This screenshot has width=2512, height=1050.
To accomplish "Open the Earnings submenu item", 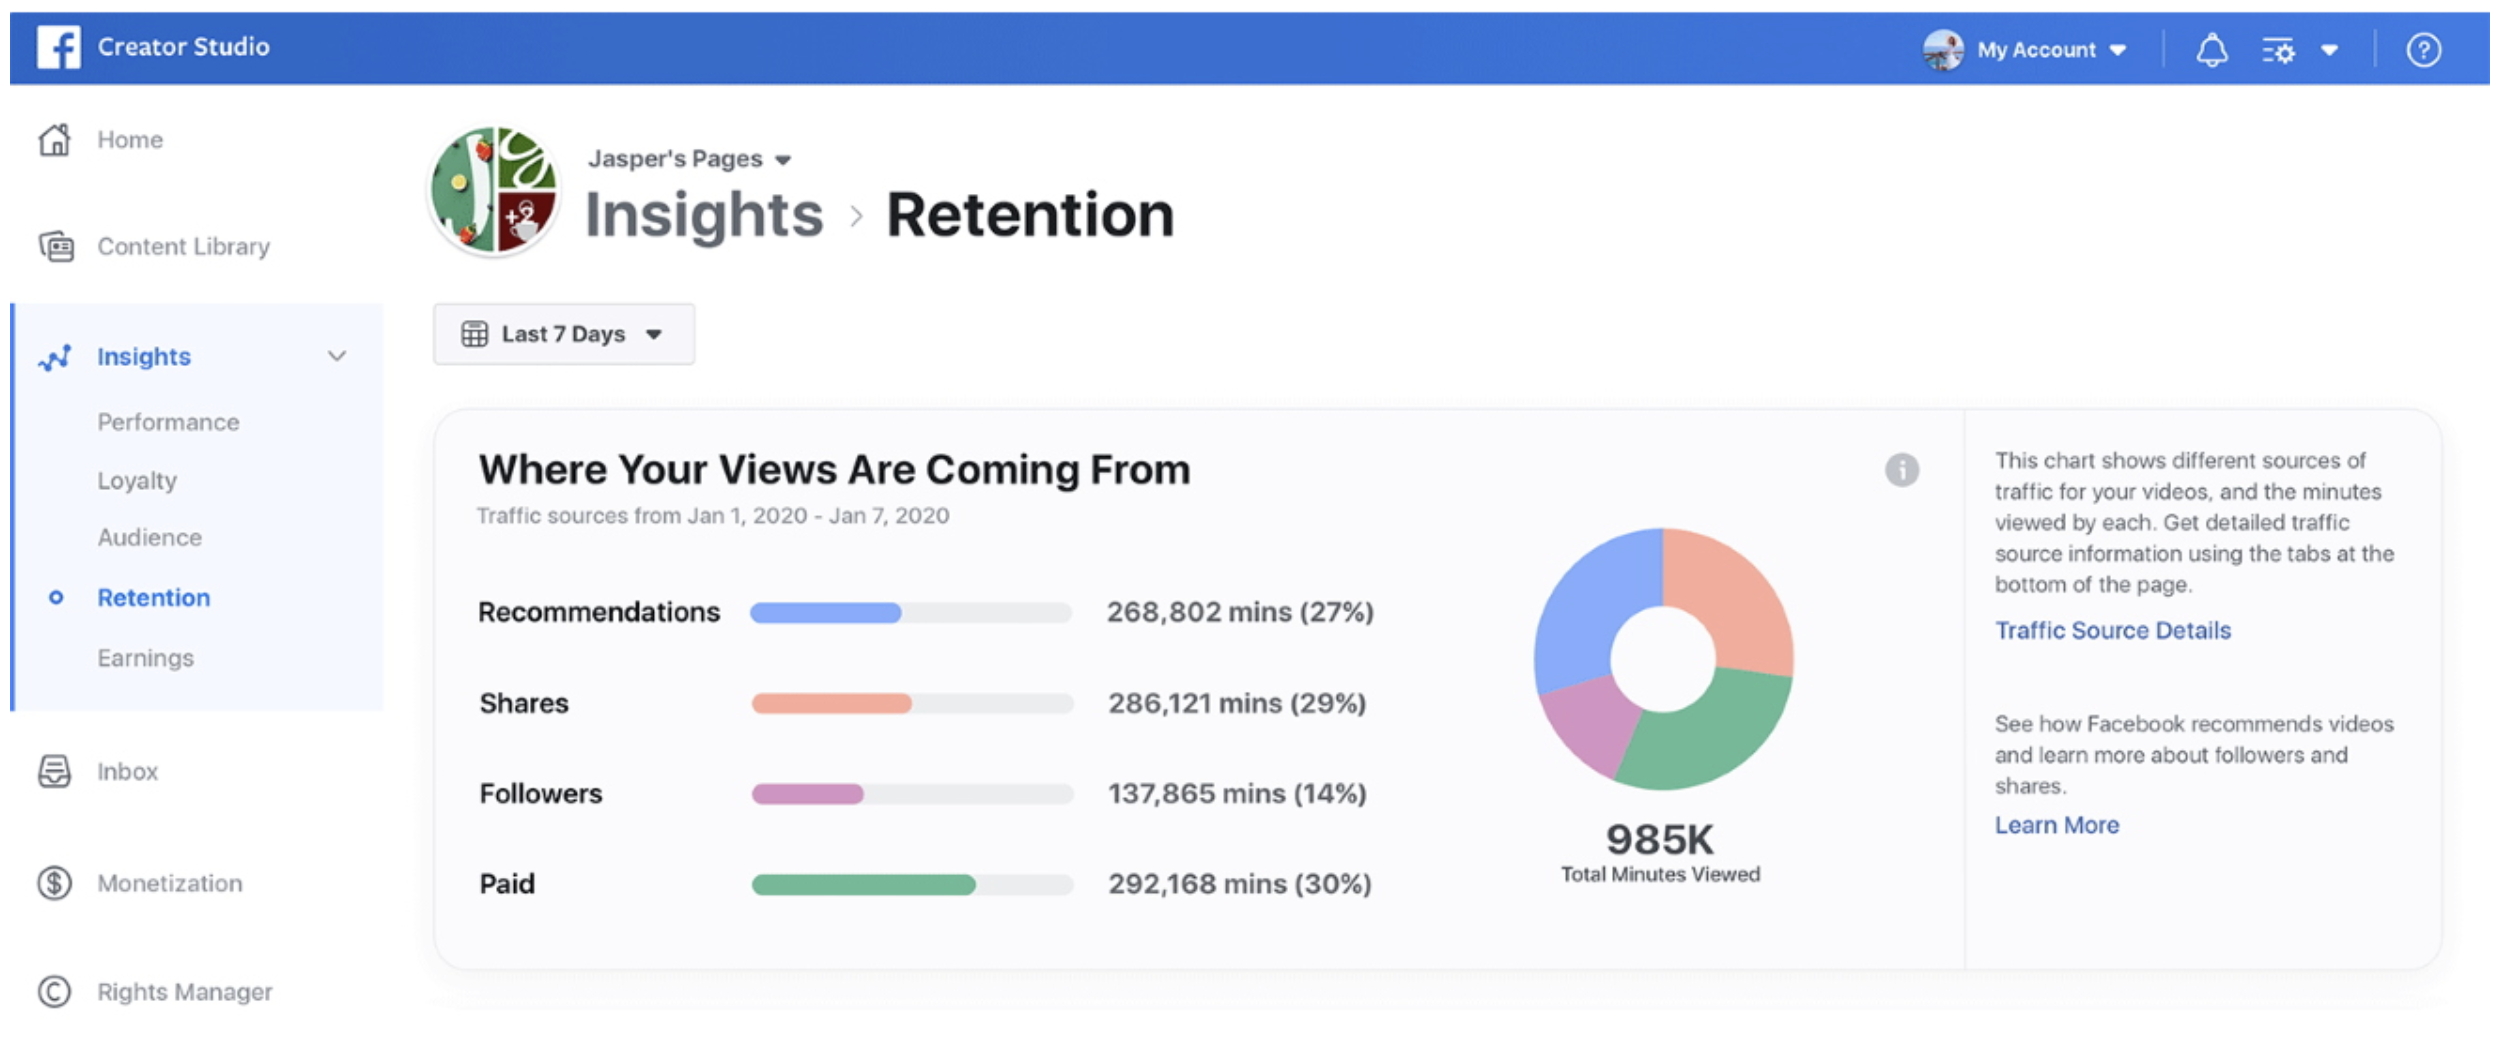I will click(x=145, y=658).
